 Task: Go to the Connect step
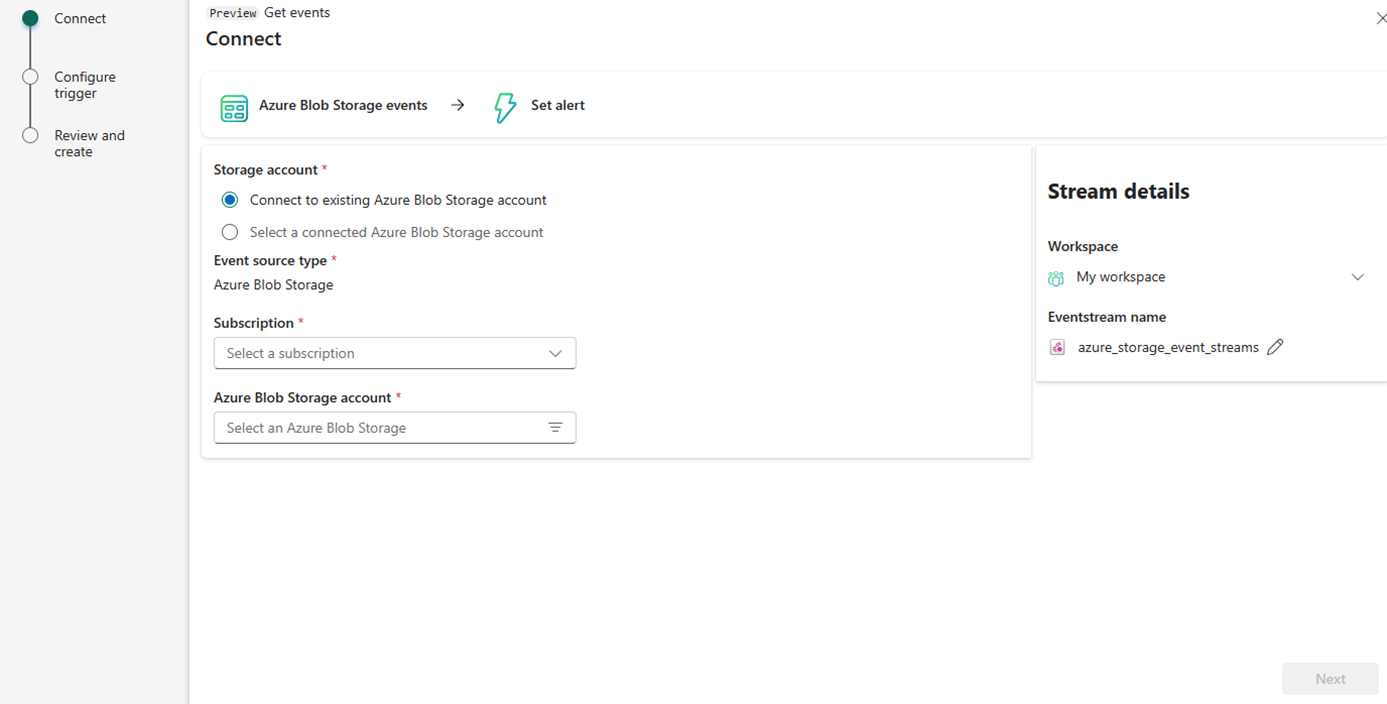coord(80,19)
